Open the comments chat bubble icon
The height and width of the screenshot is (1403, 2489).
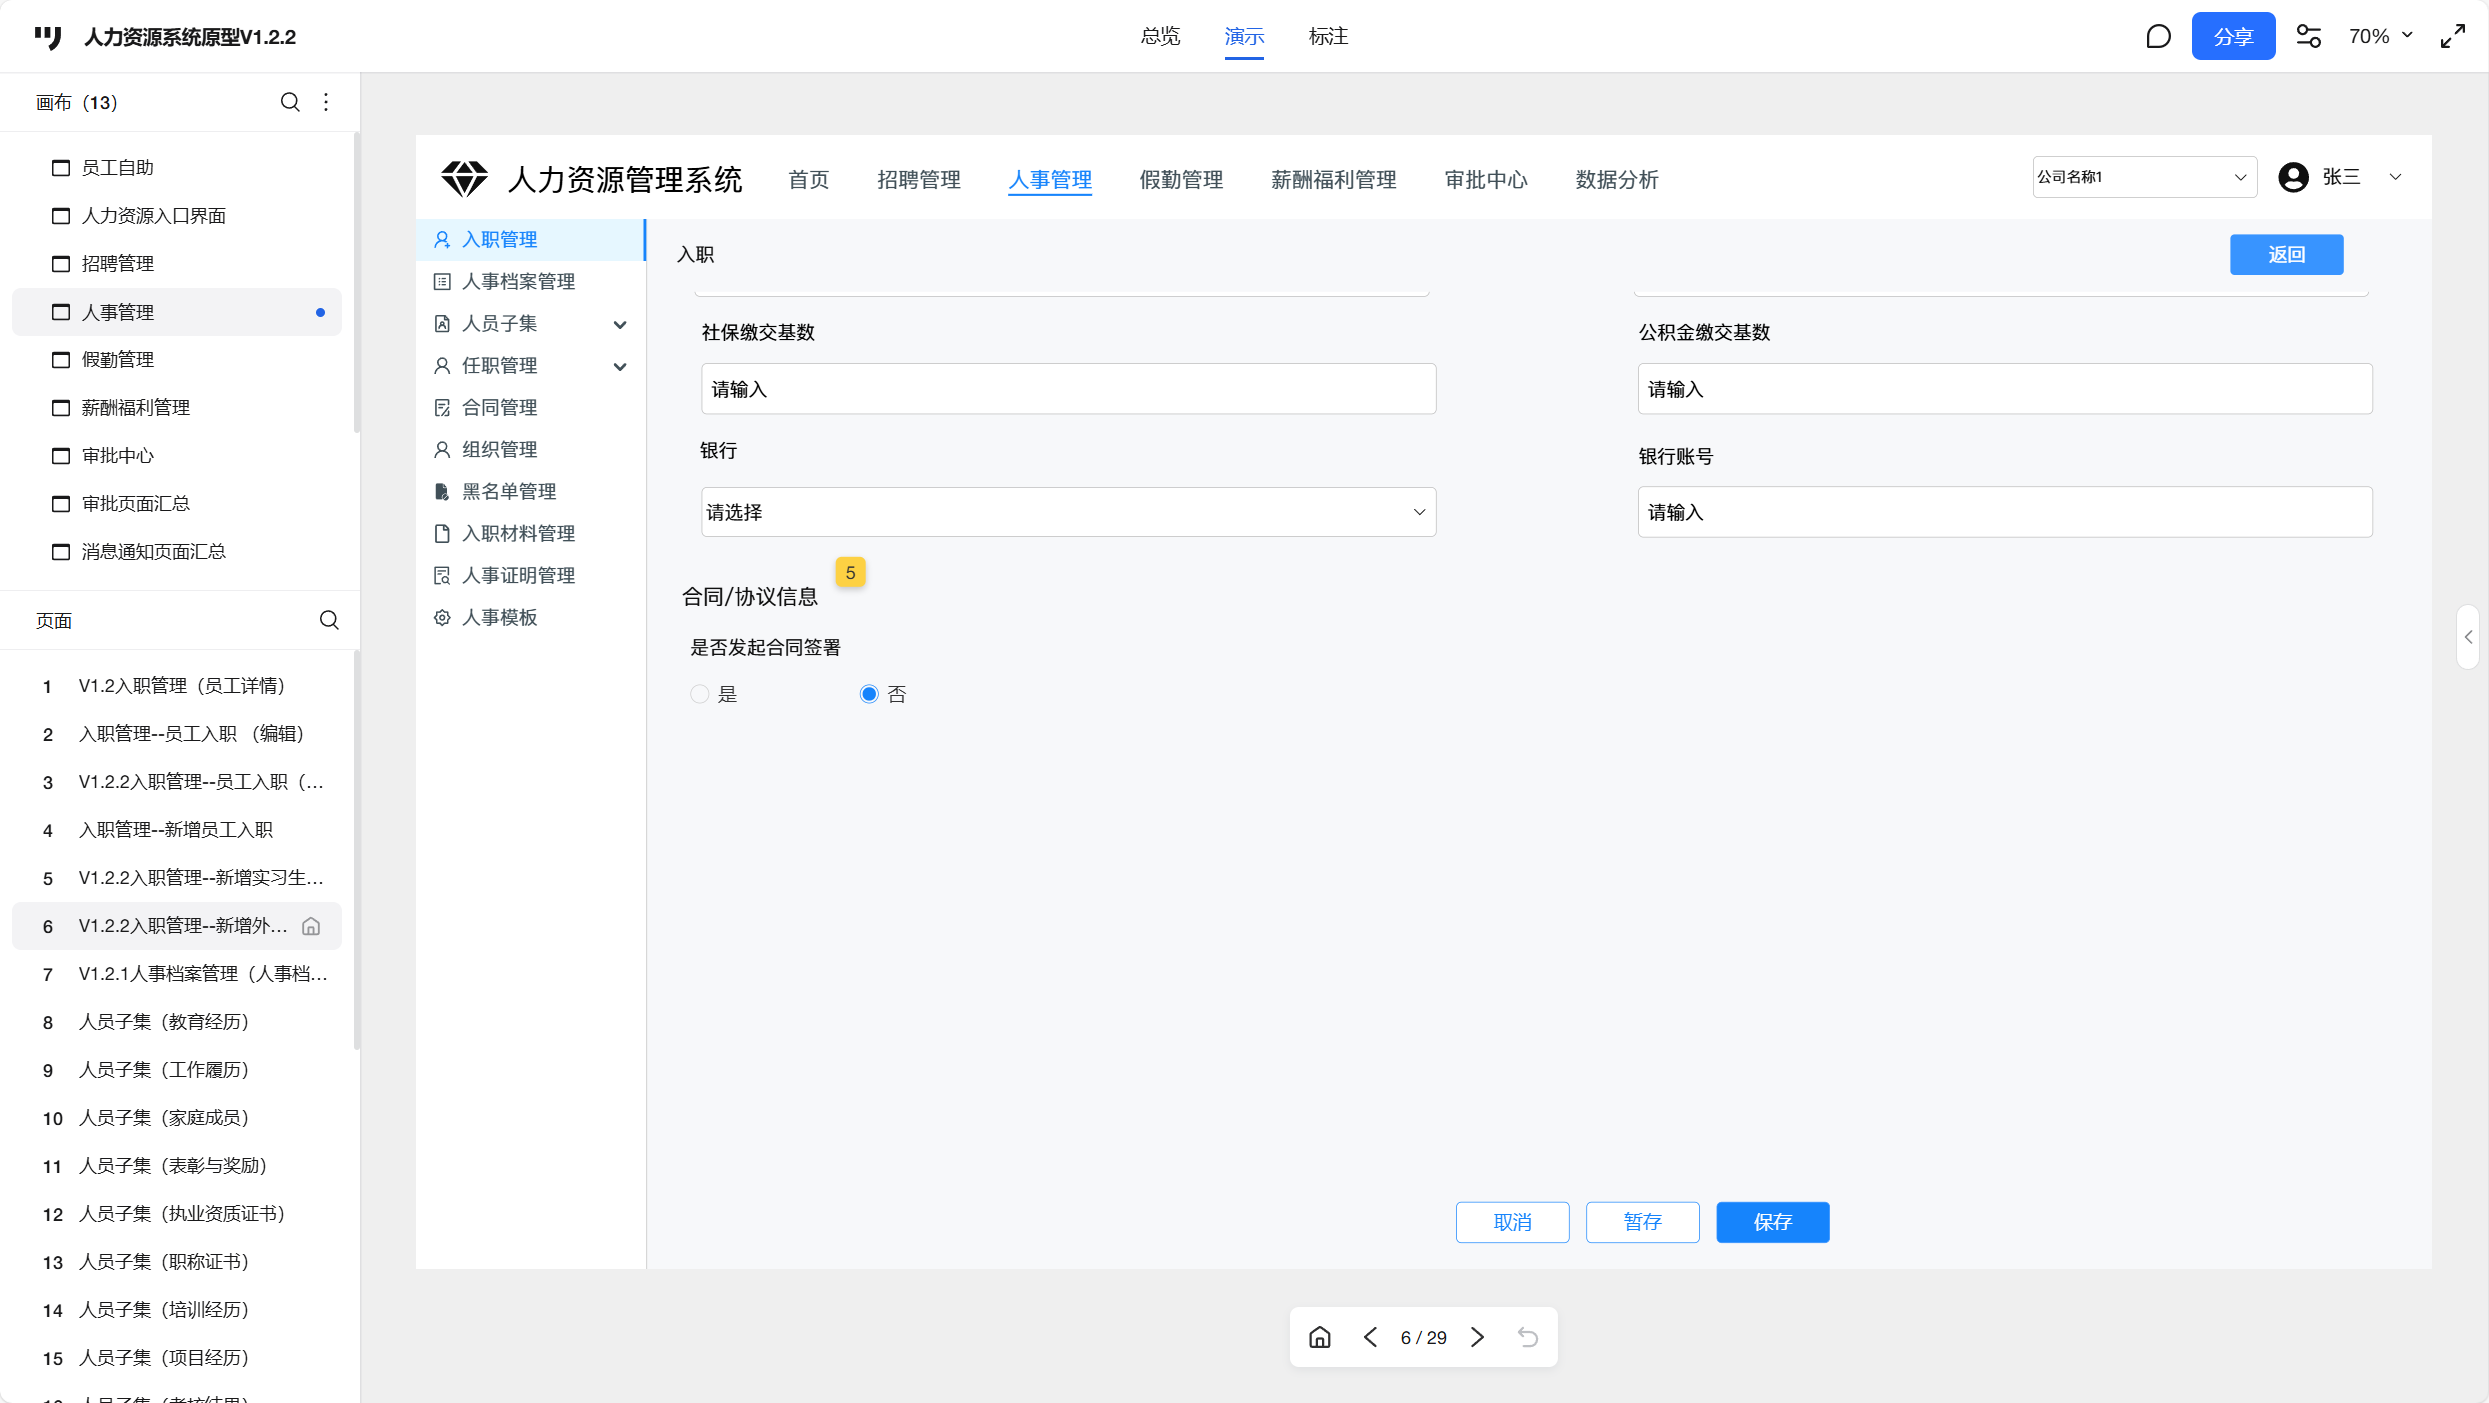tap(2158, 37)
